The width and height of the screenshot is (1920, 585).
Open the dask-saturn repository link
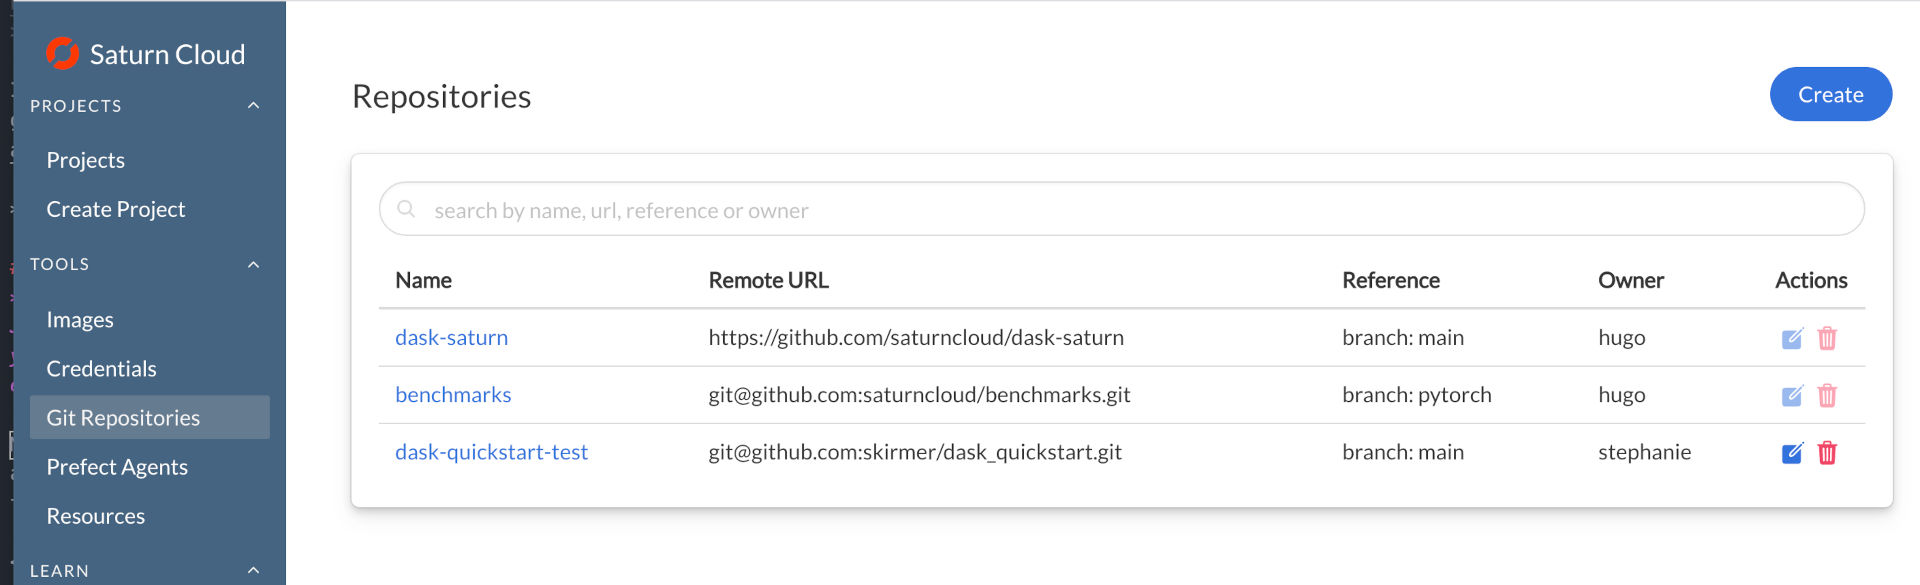(451, 338)
